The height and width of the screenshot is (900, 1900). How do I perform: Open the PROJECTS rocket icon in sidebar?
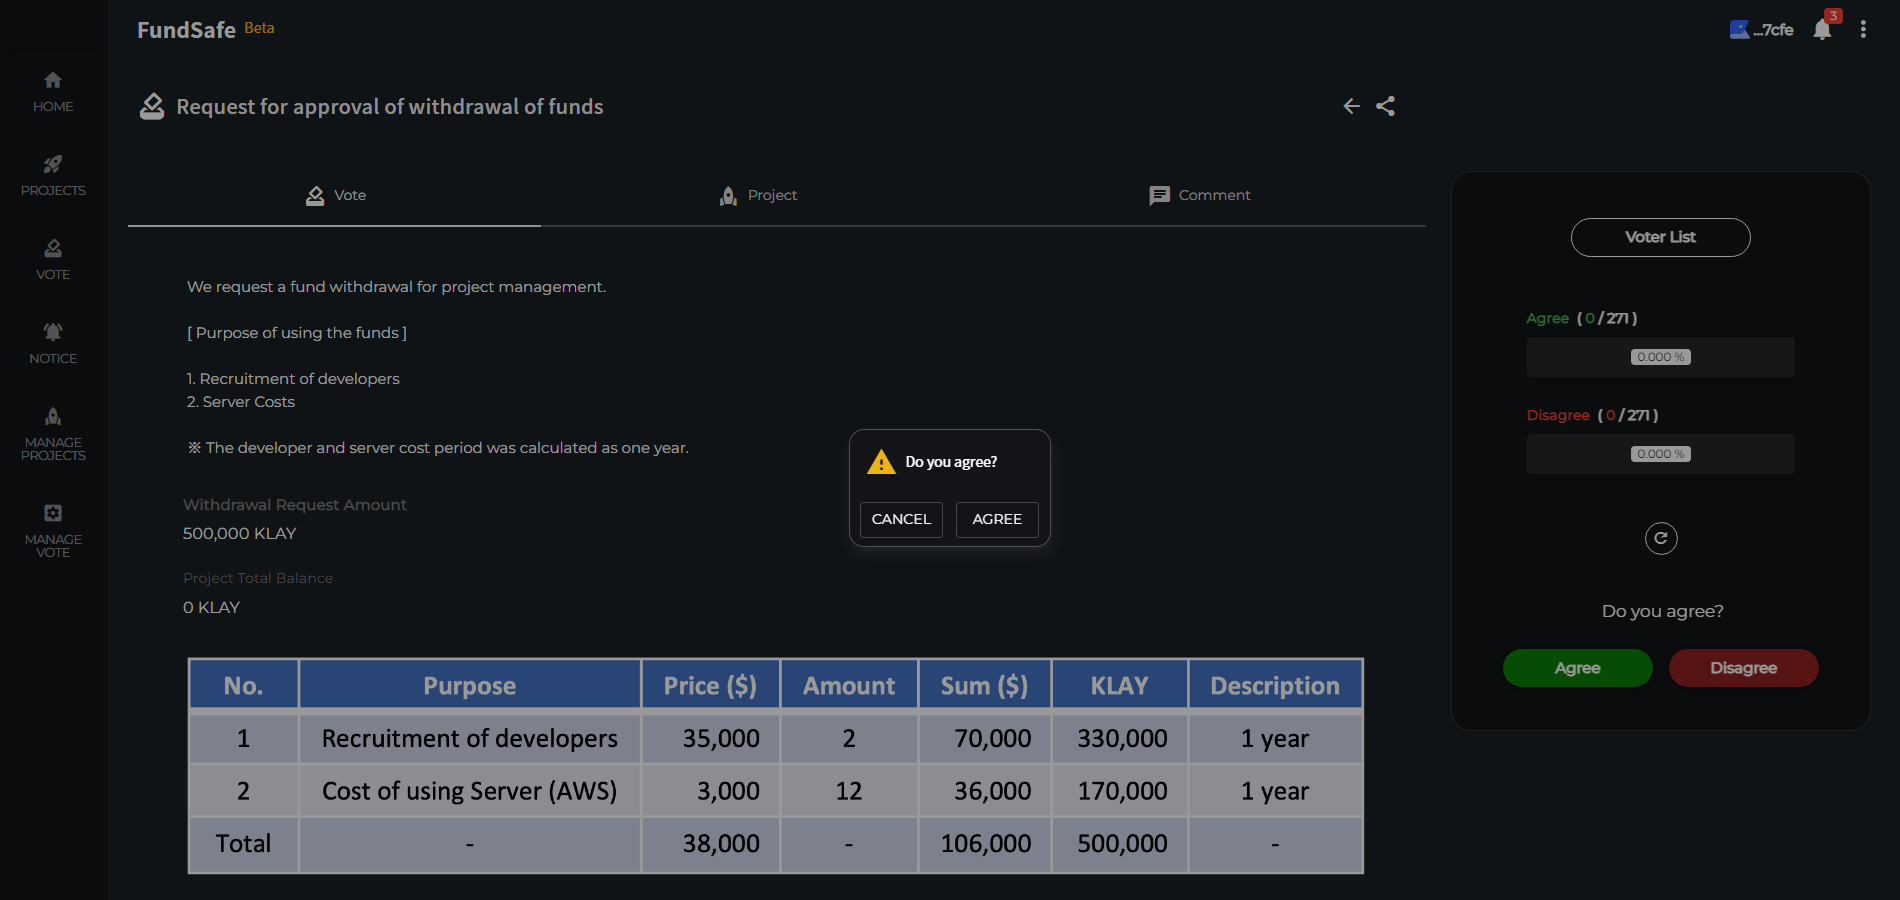click(53, 164)
